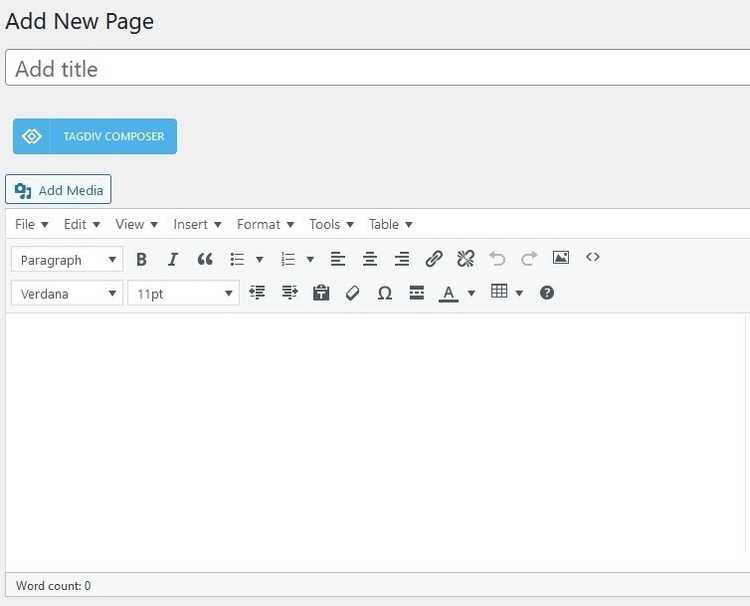Screen dimensions: 750x606
Task: Launch the tagDiv Composer button
Action: [95, 136]
